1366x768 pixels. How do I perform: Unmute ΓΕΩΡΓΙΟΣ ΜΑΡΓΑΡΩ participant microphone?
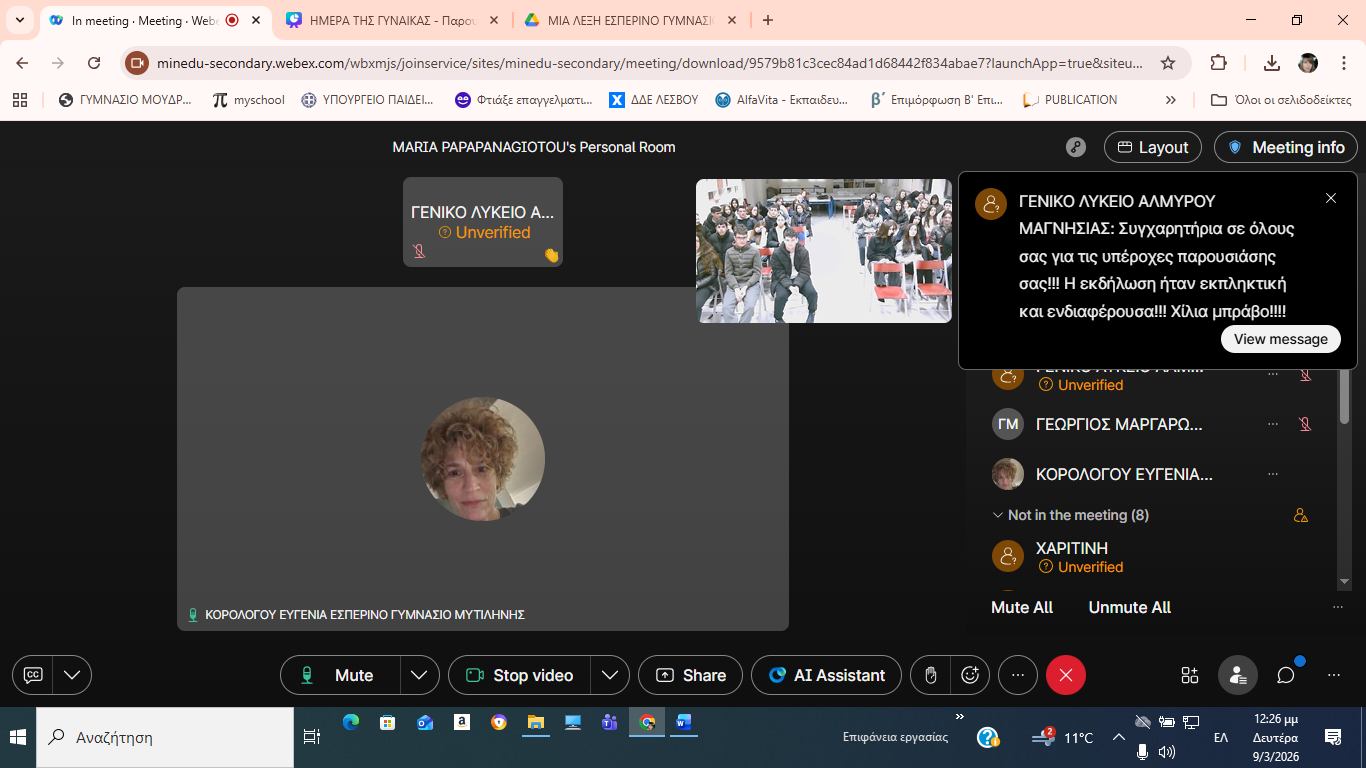pos(1304,424)
